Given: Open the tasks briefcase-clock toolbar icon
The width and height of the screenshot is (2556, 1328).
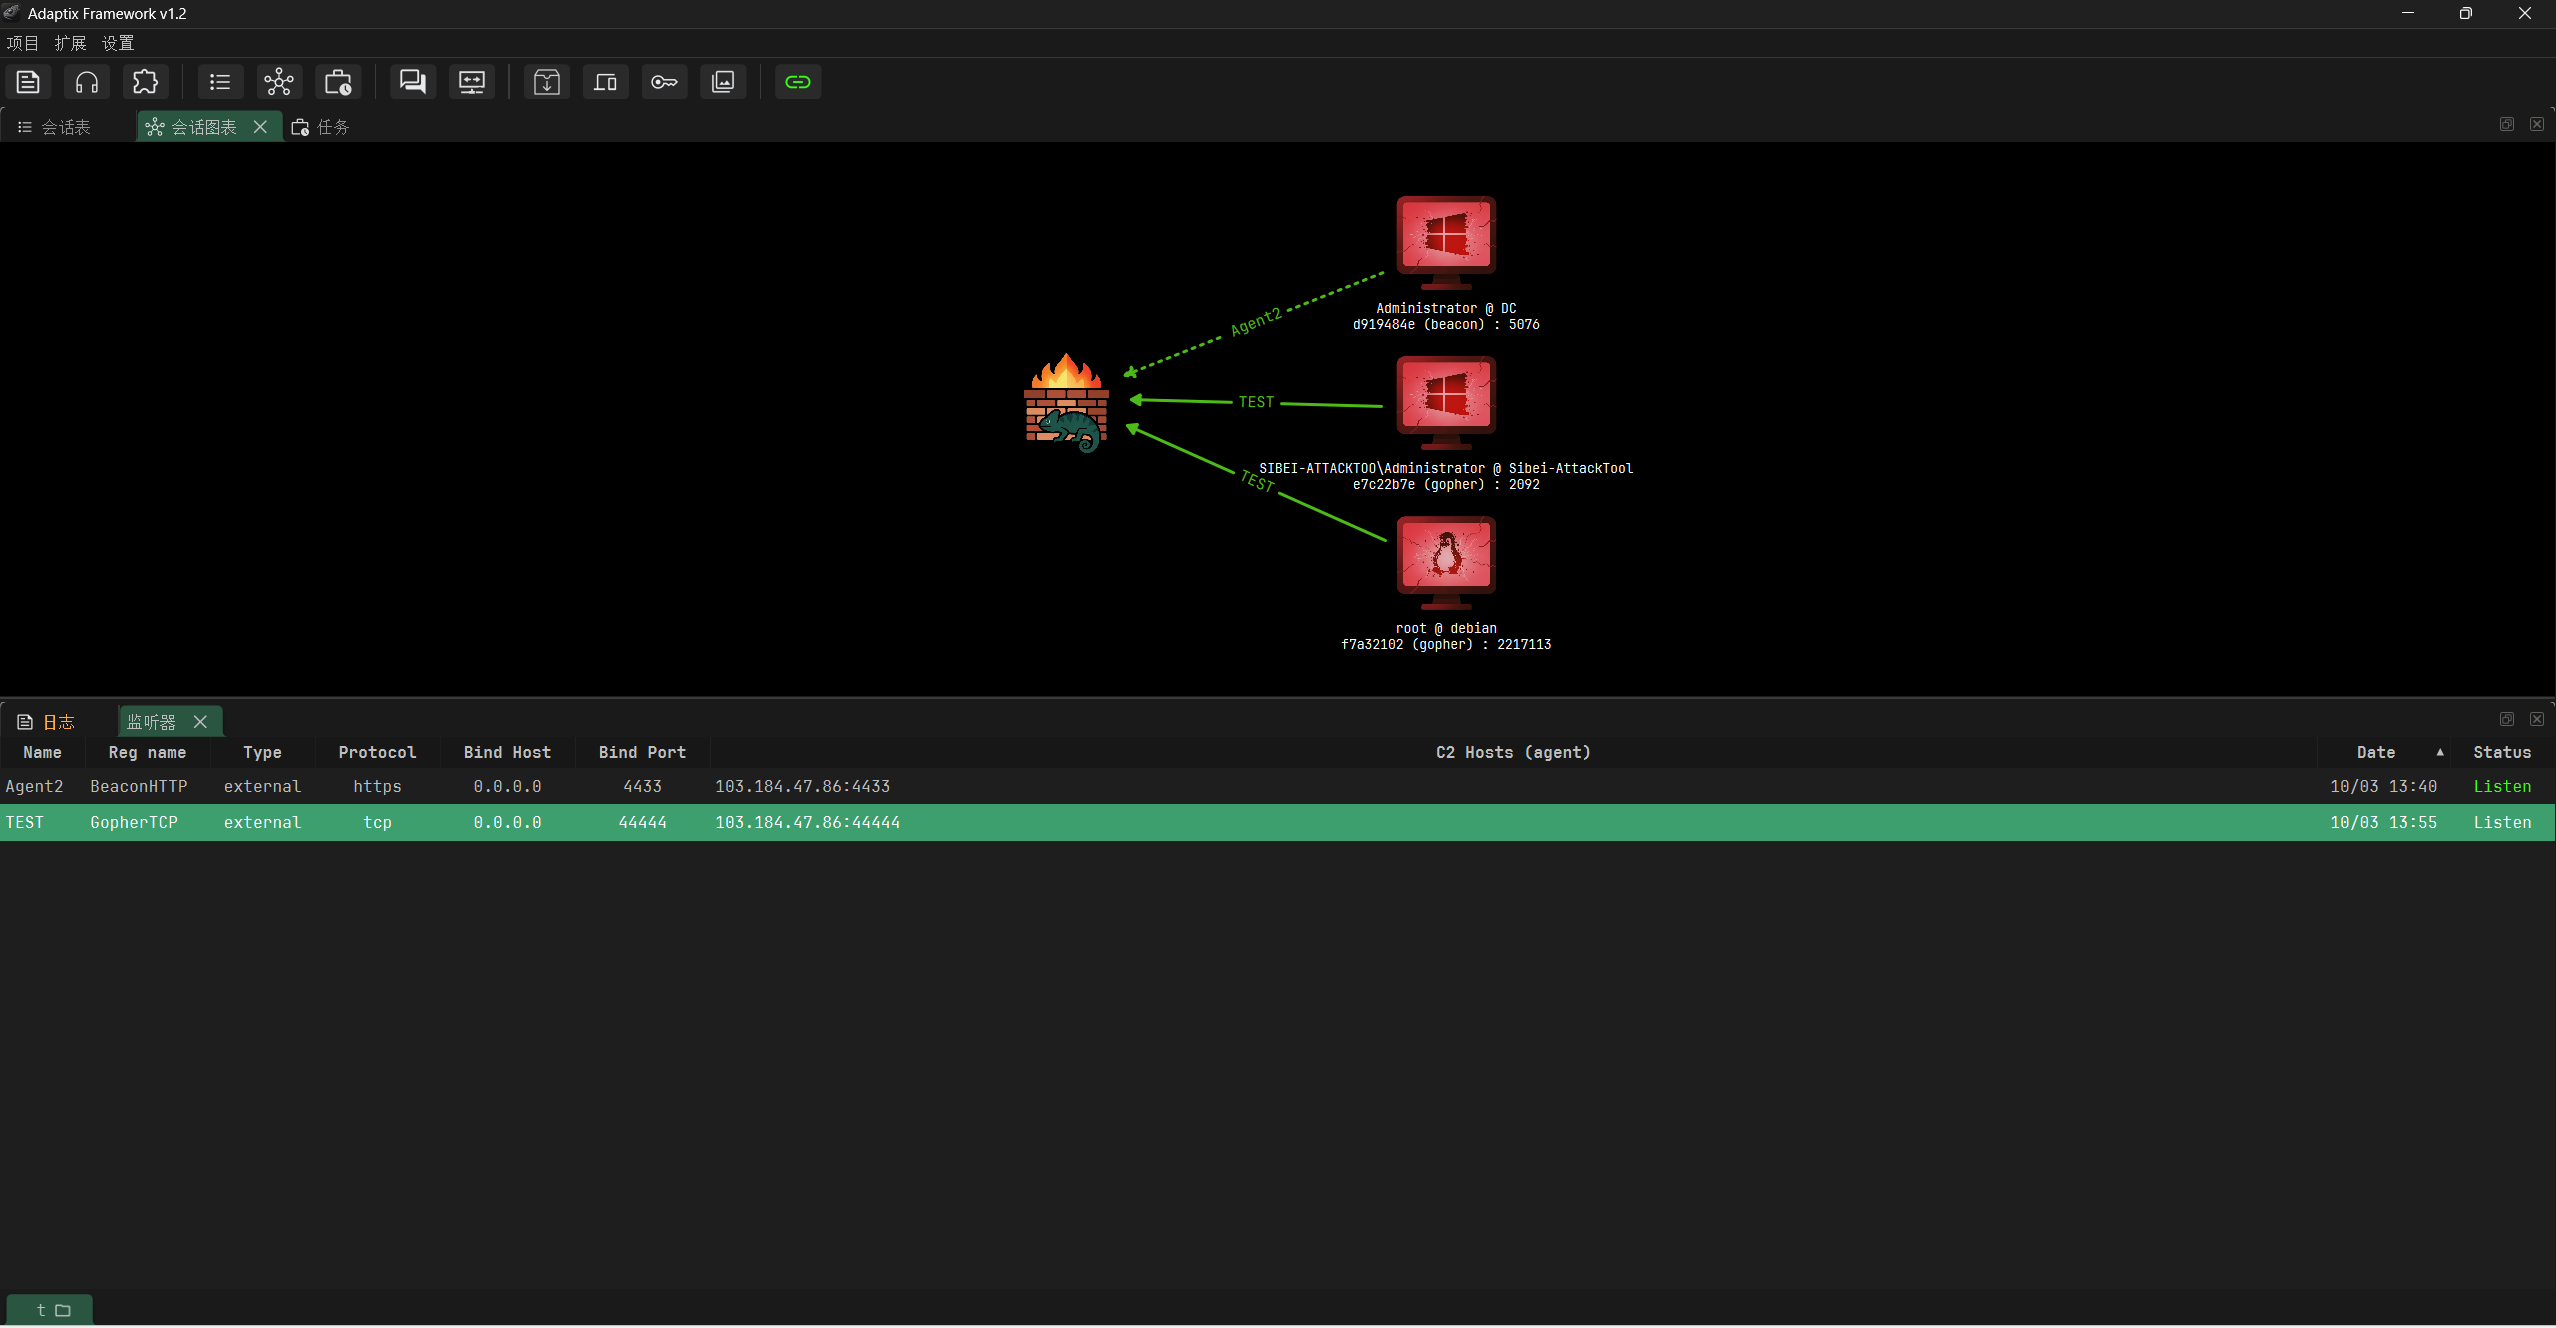Looking at the screenshot, I should [338, 82].
